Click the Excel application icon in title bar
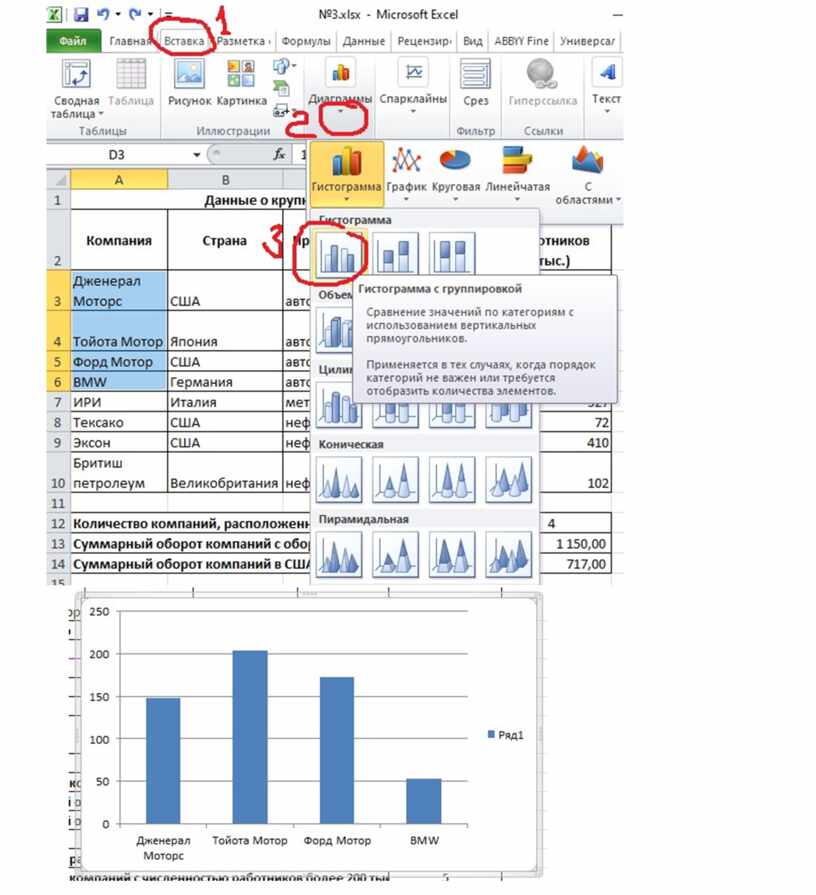 pyautogui.click(x=55, y=14)
